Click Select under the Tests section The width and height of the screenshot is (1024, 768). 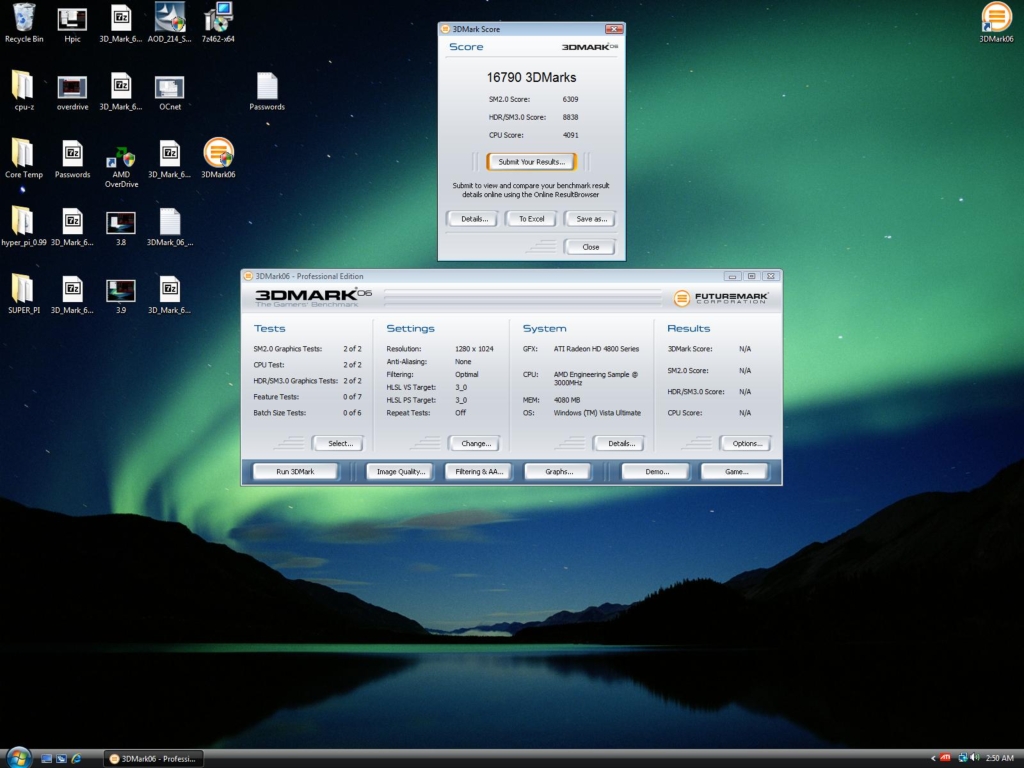340,443
